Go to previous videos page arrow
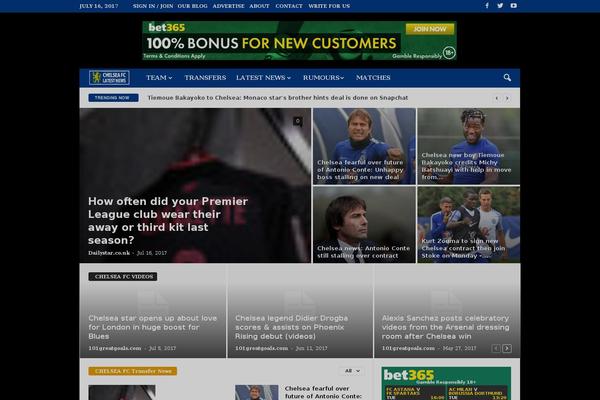Viewport: 600px width, 400px height. 496,348
